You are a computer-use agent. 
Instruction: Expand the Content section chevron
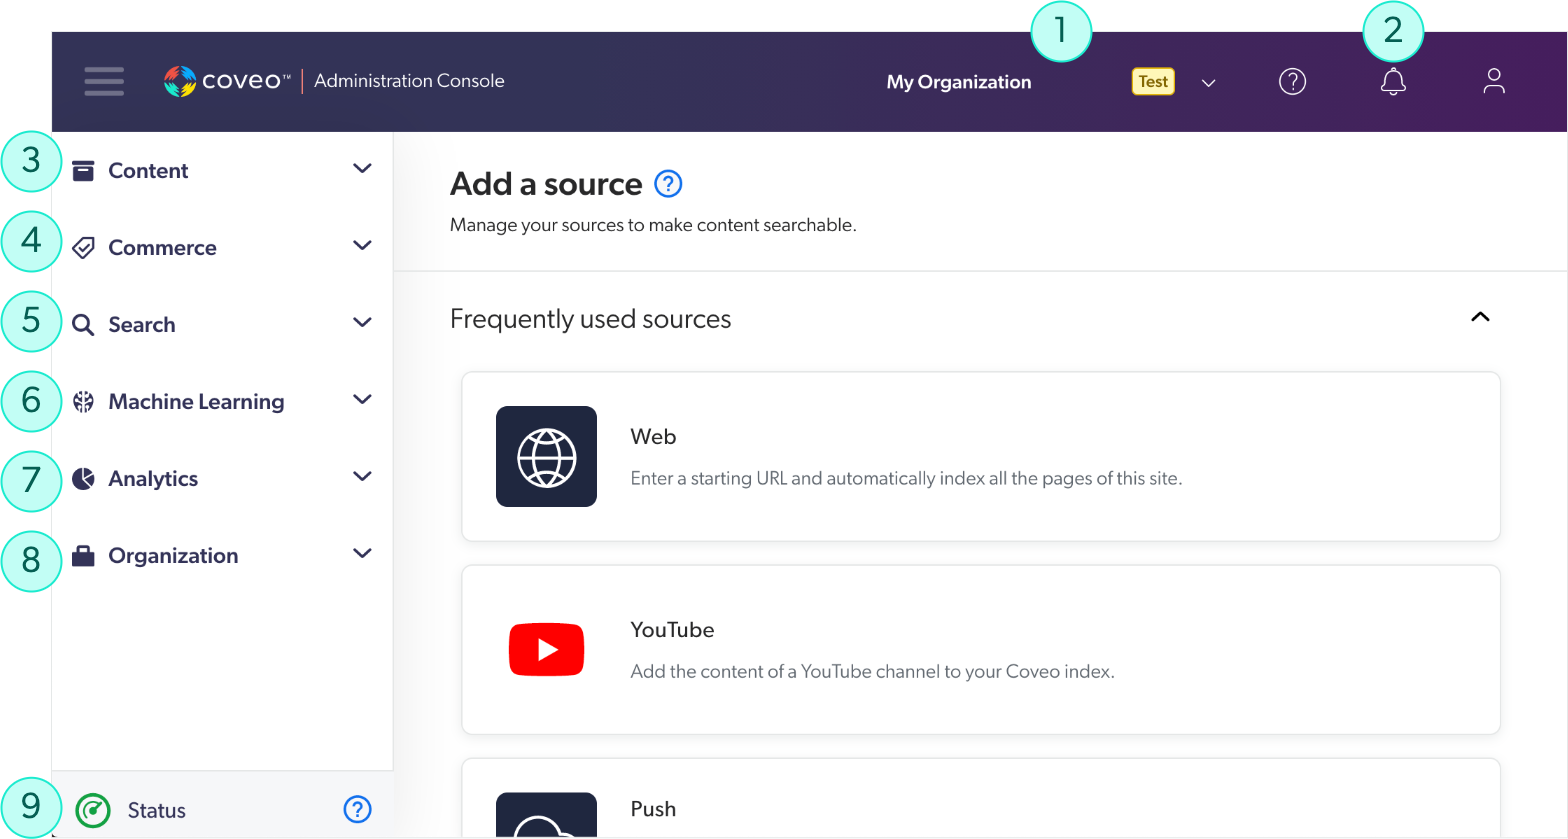pyautogui.click(x=362, y=169)
